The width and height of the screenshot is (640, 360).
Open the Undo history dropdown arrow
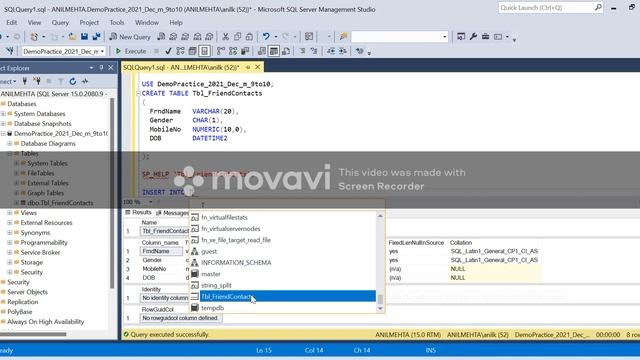[x=276, y=37]
